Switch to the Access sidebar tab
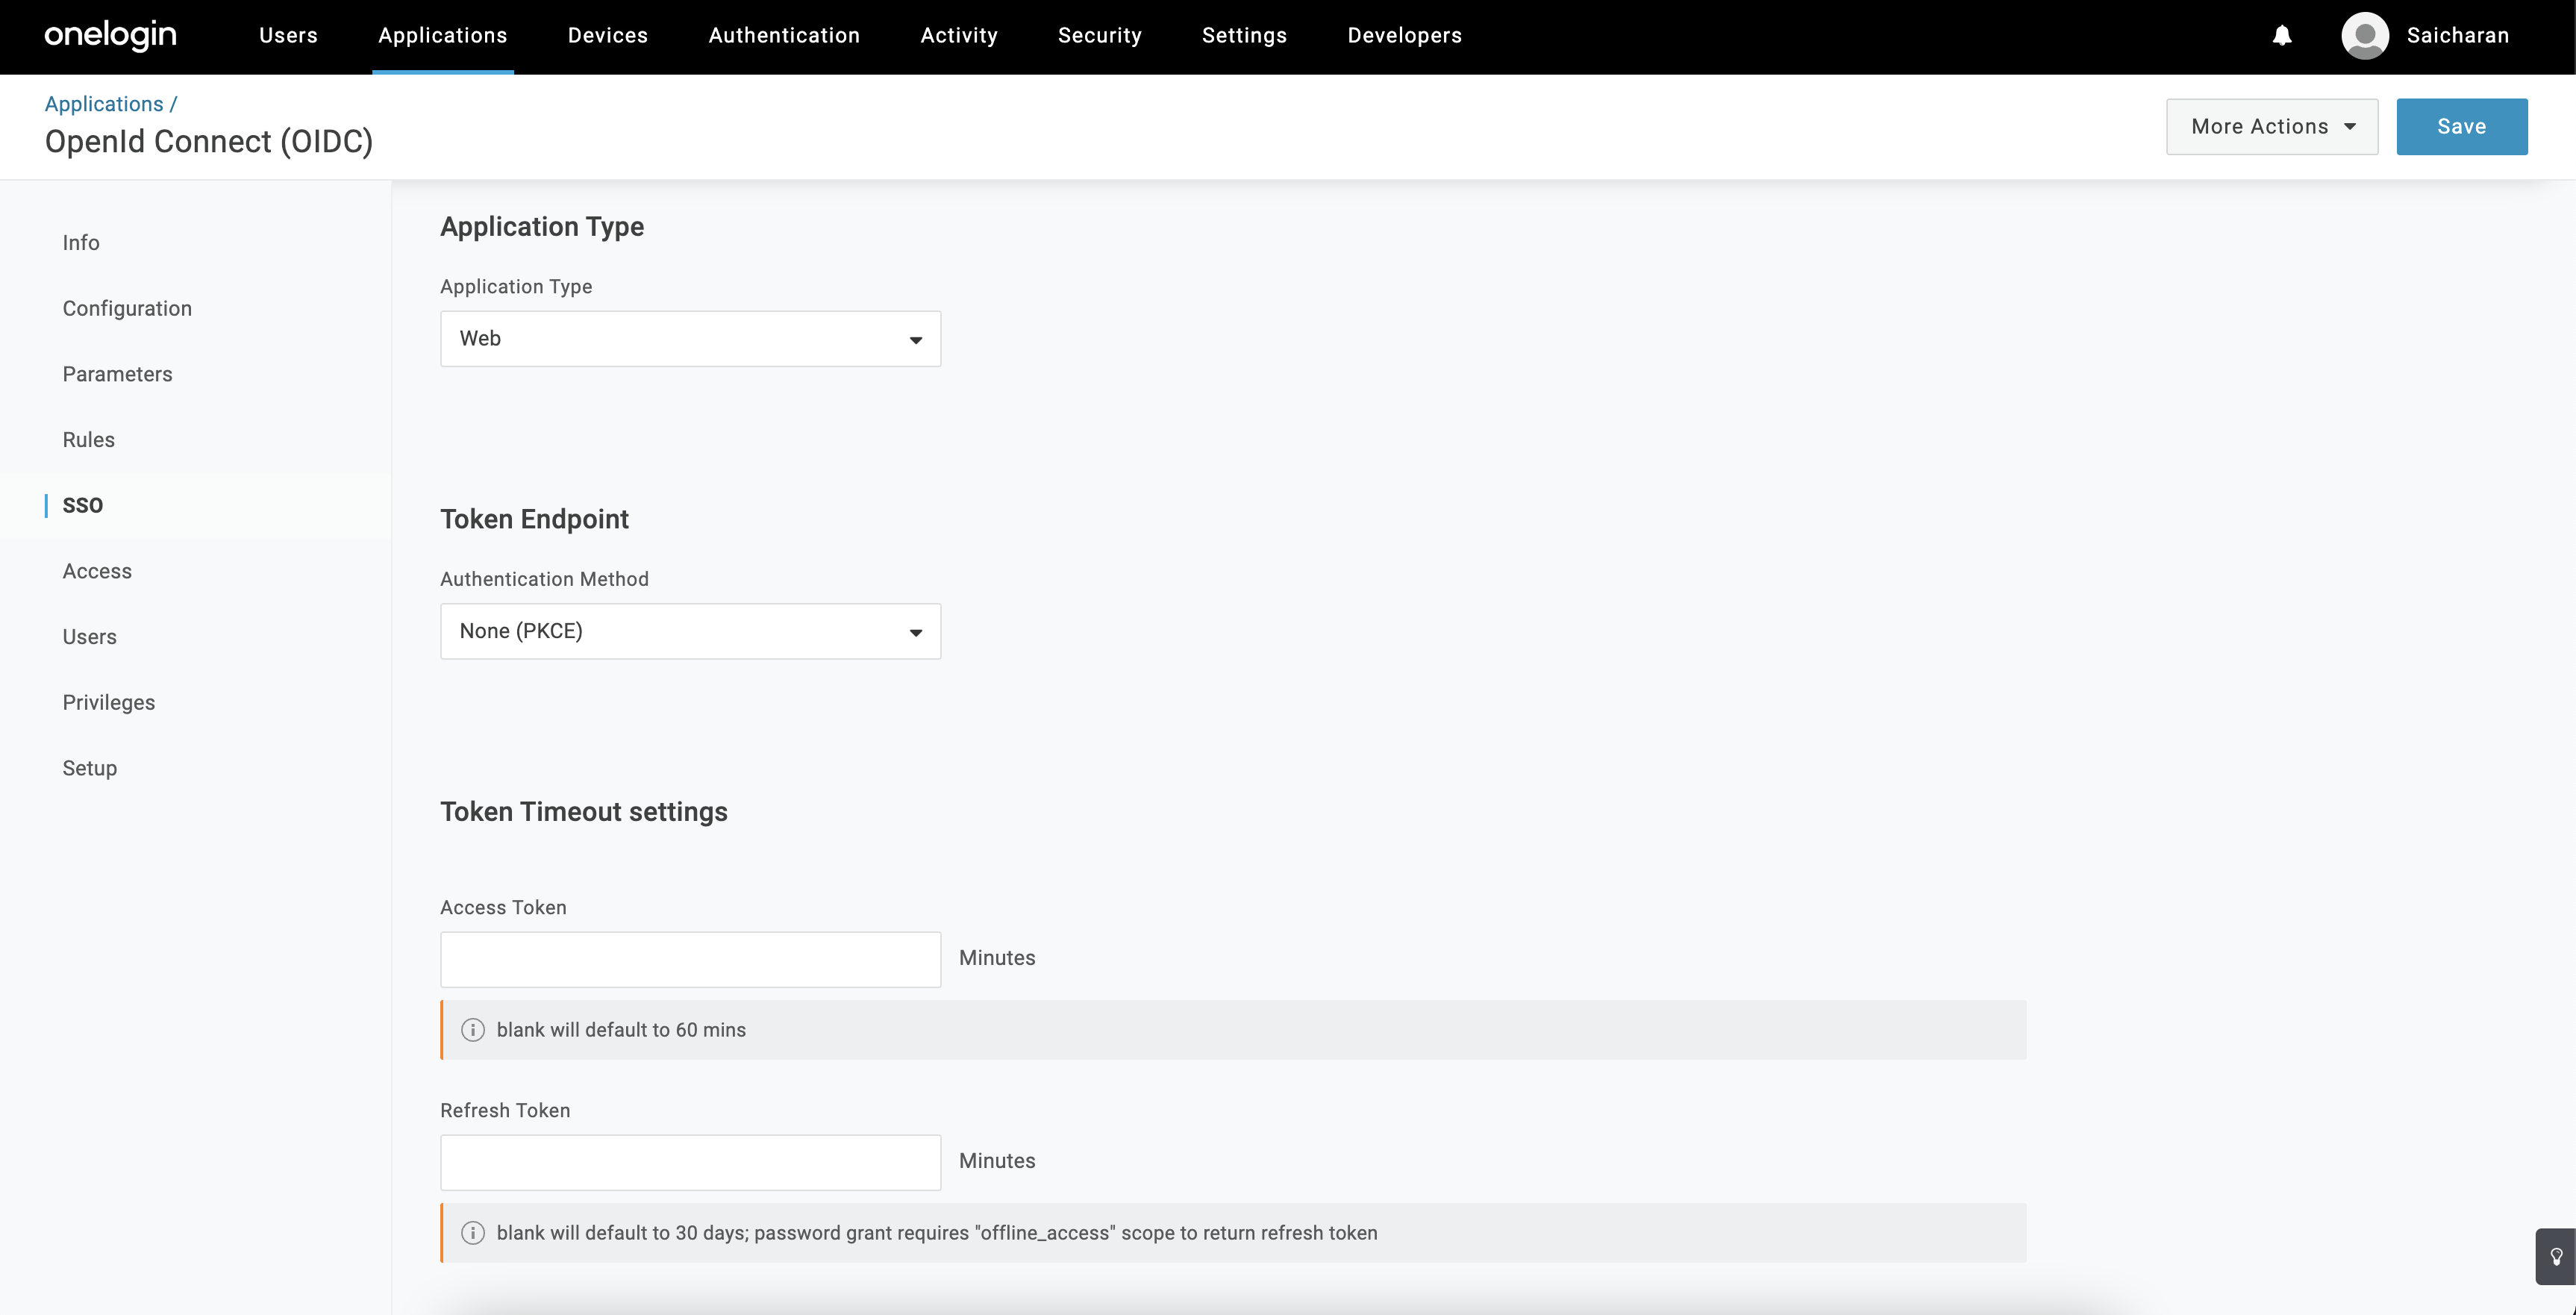 pyautogui.click(x=97, y=571)
